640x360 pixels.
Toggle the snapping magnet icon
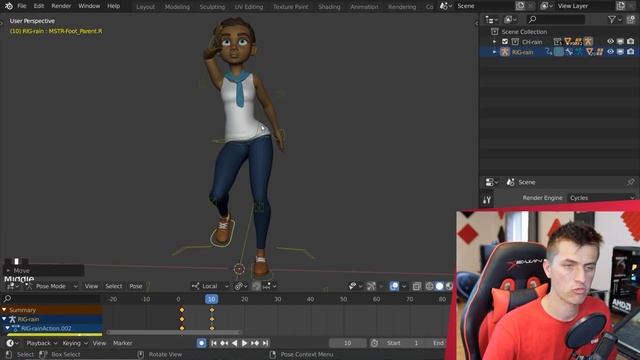[x=256, y=286]
